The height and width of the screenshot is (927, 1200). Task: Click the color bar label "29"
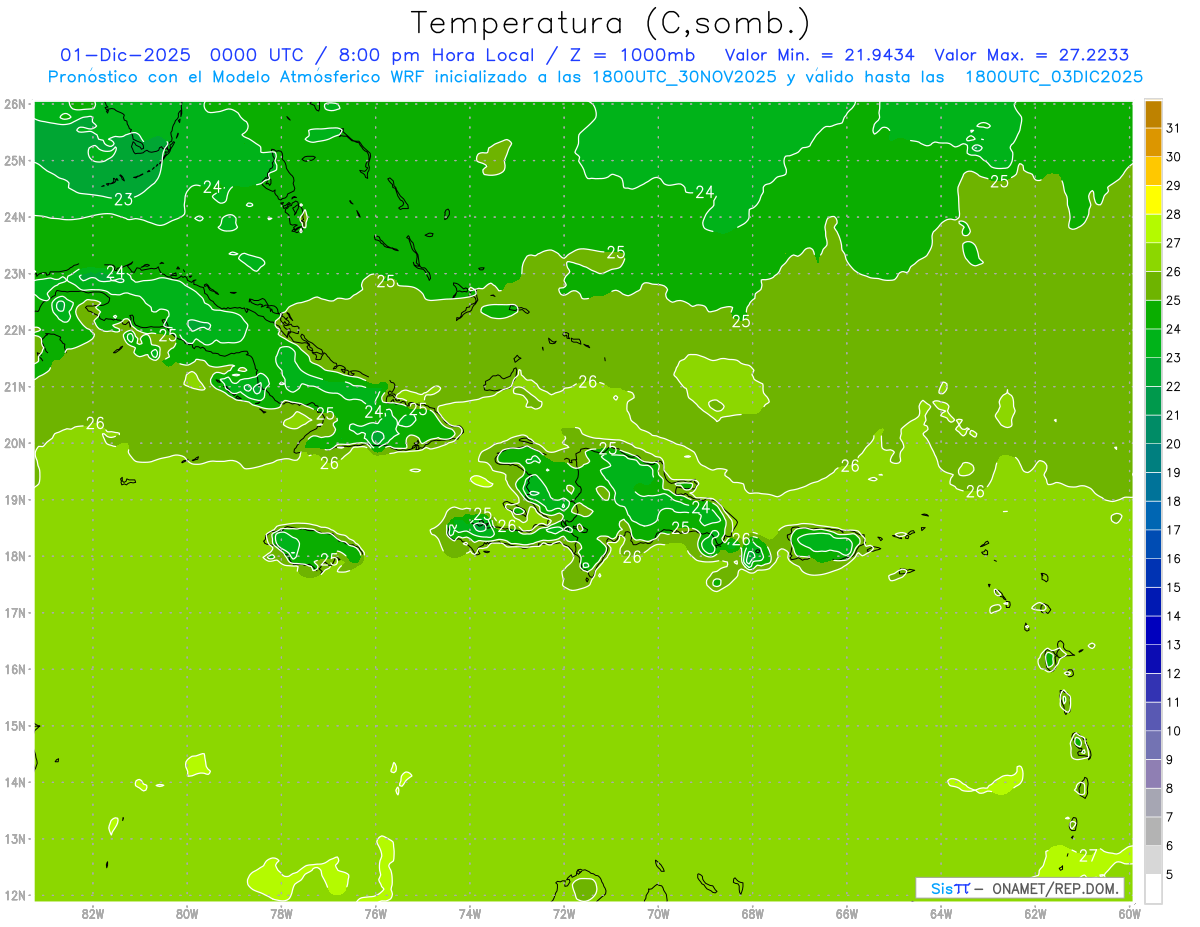pos(1173,185)
